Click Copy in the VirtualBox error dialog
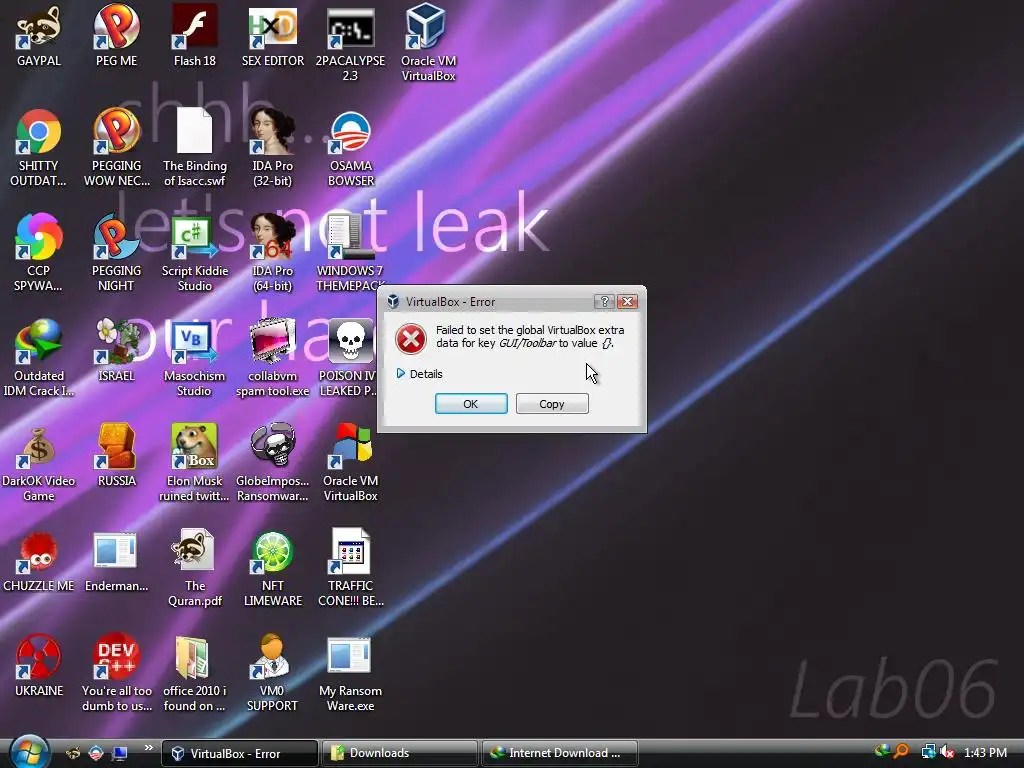The height and width of the screenshot is (768, 1024). tap(552, 404)
